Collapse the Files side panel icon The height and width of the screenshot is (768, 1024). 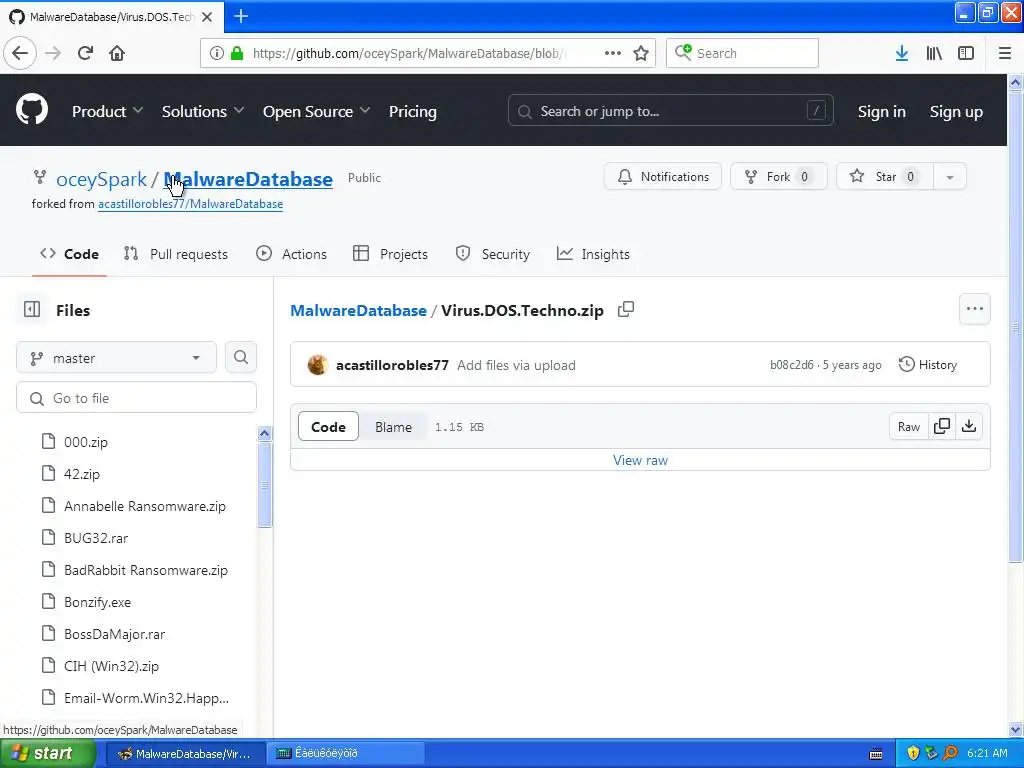click(x=32, y=310)
